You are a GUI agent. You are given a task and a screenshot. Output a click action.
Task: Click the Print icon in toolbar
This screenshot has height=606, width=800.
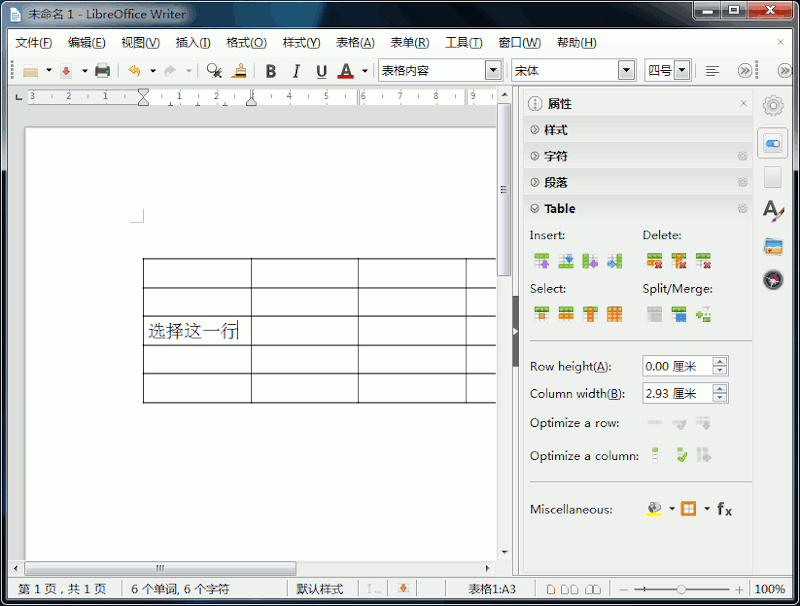pyautogui.click(x=102, y=71)
